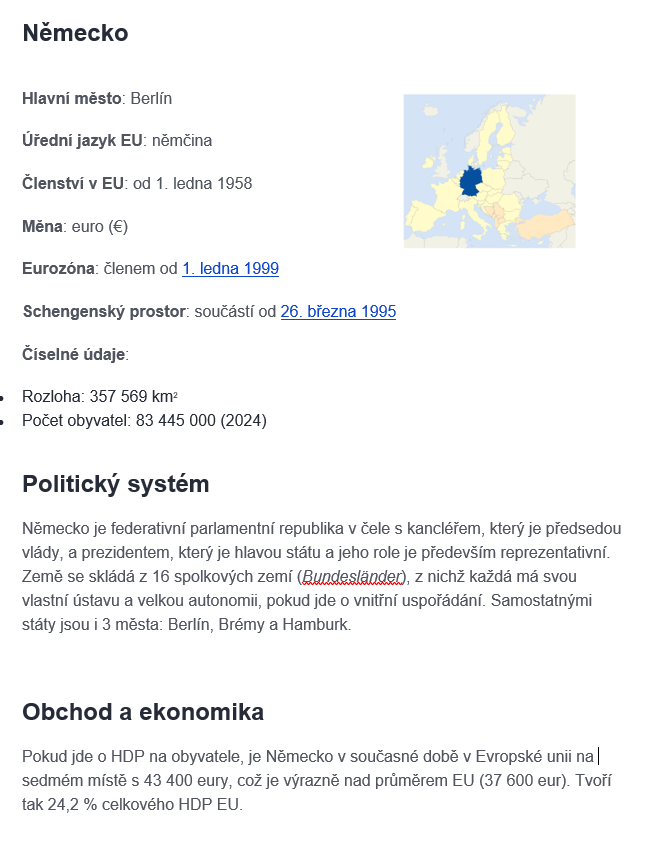Screen dimensions: 649x850
Task: Click the "Německo" main heading
Action: coord(75,33)
